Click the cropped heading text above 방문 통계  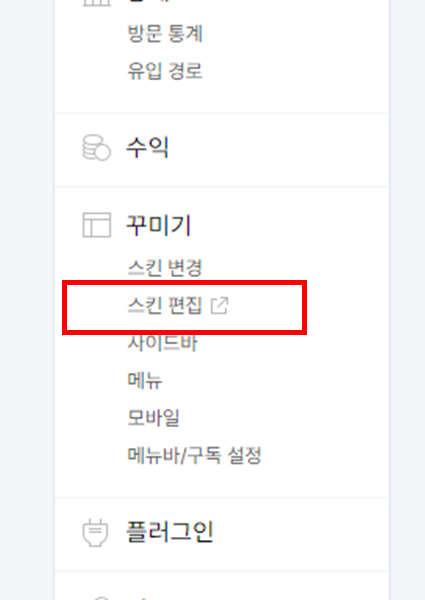coord(147,2)
